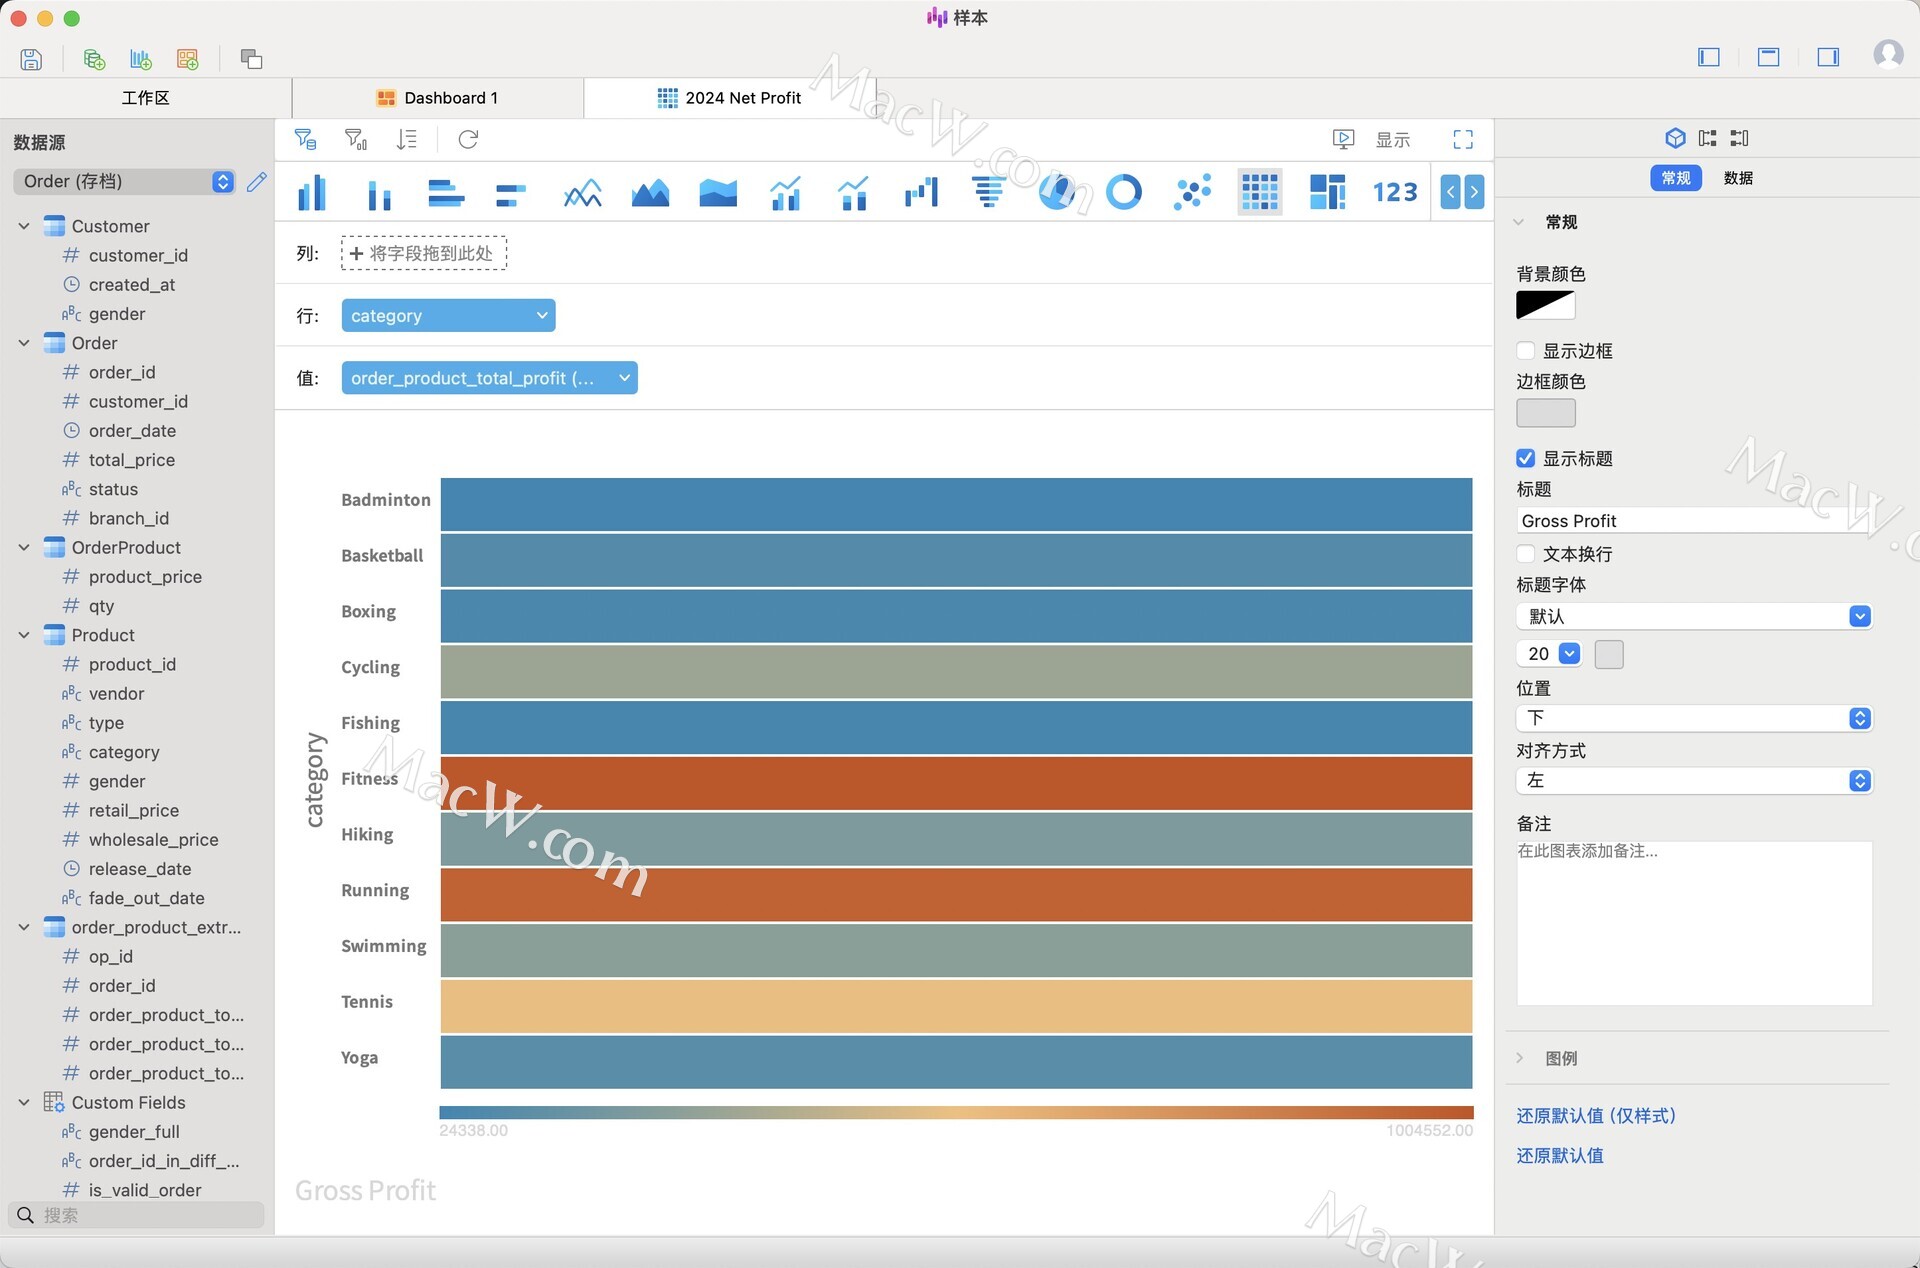Toggle the right sidebar panel icon
Viewport: 1920px width, 1268px height.
click(x=1828, y=57)
